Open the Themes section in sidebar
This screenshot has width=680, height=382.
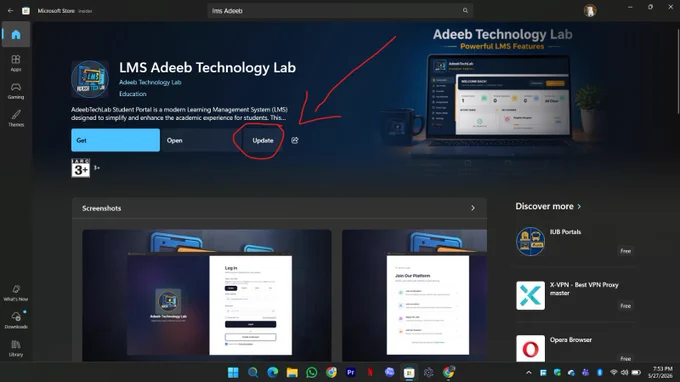pyautogui.click(x=16, y=118)
